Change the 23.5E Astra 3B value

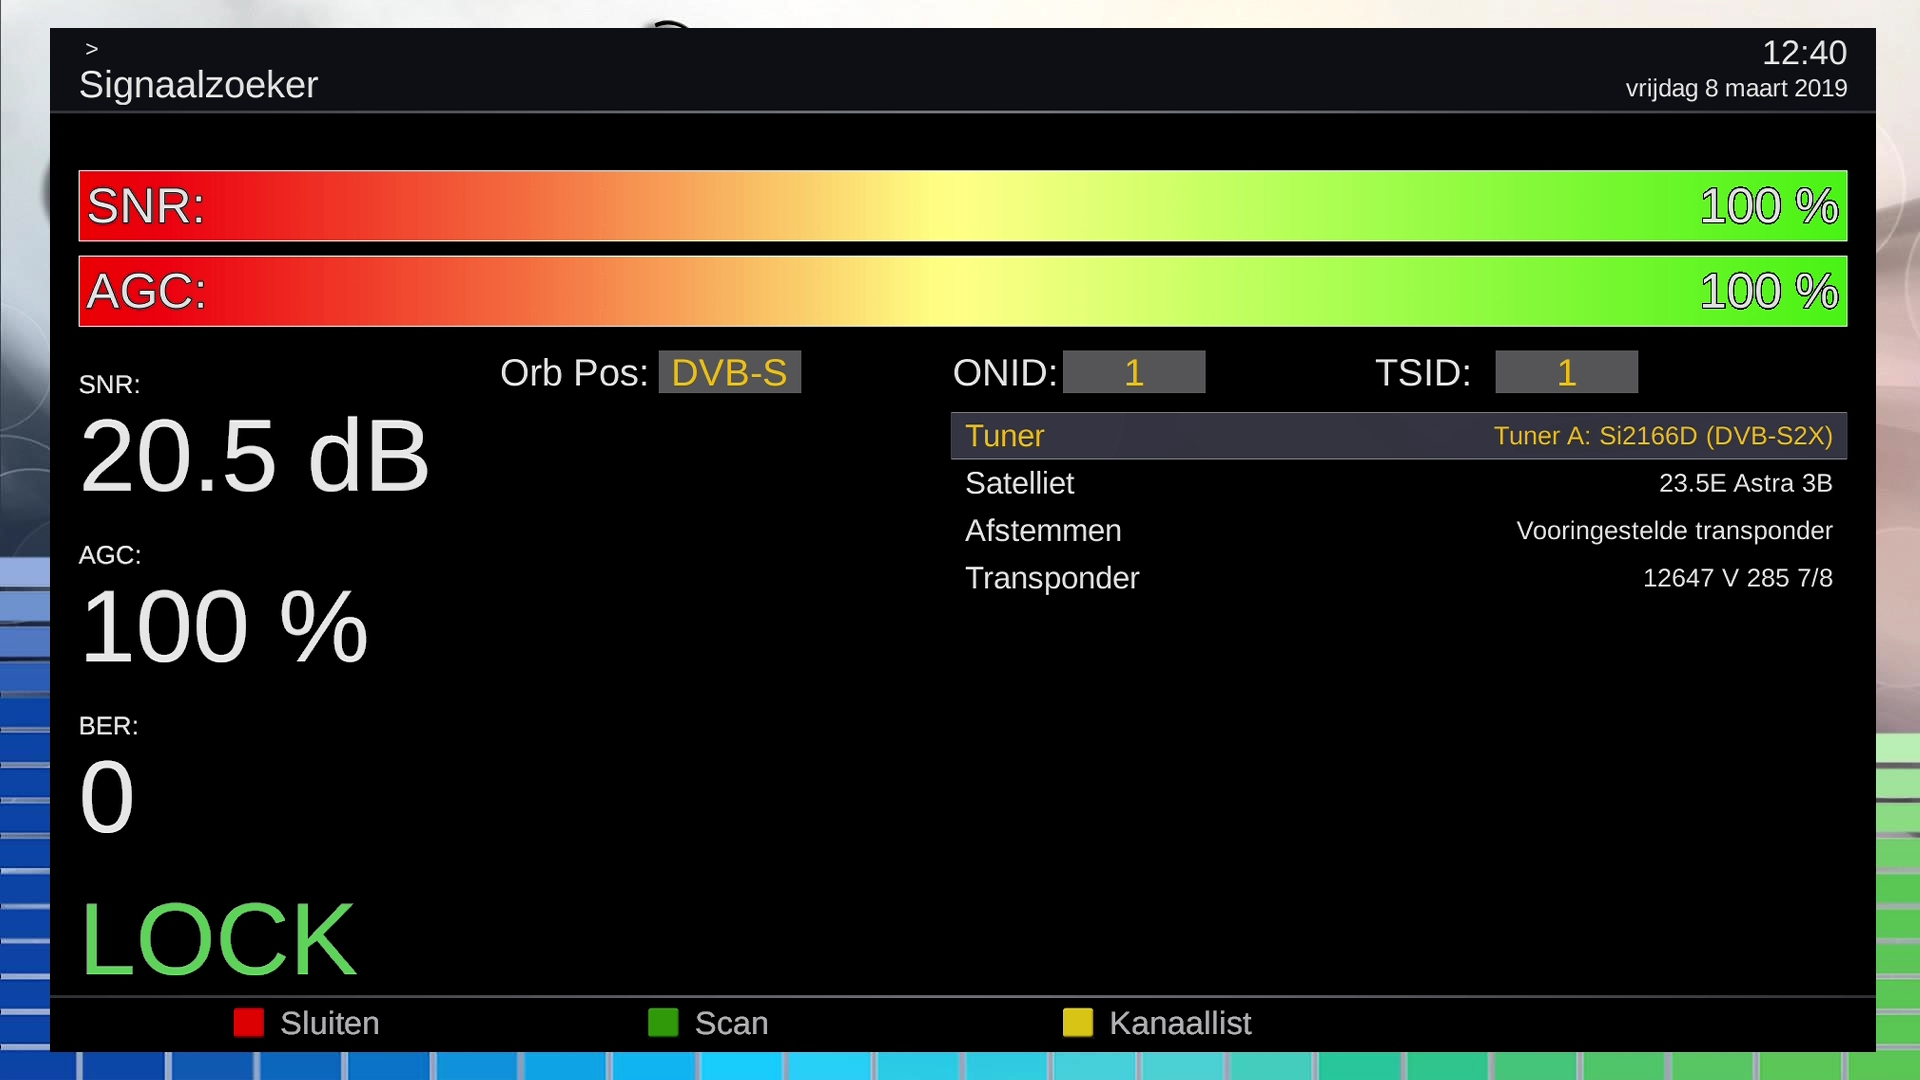pos(1745,483)
